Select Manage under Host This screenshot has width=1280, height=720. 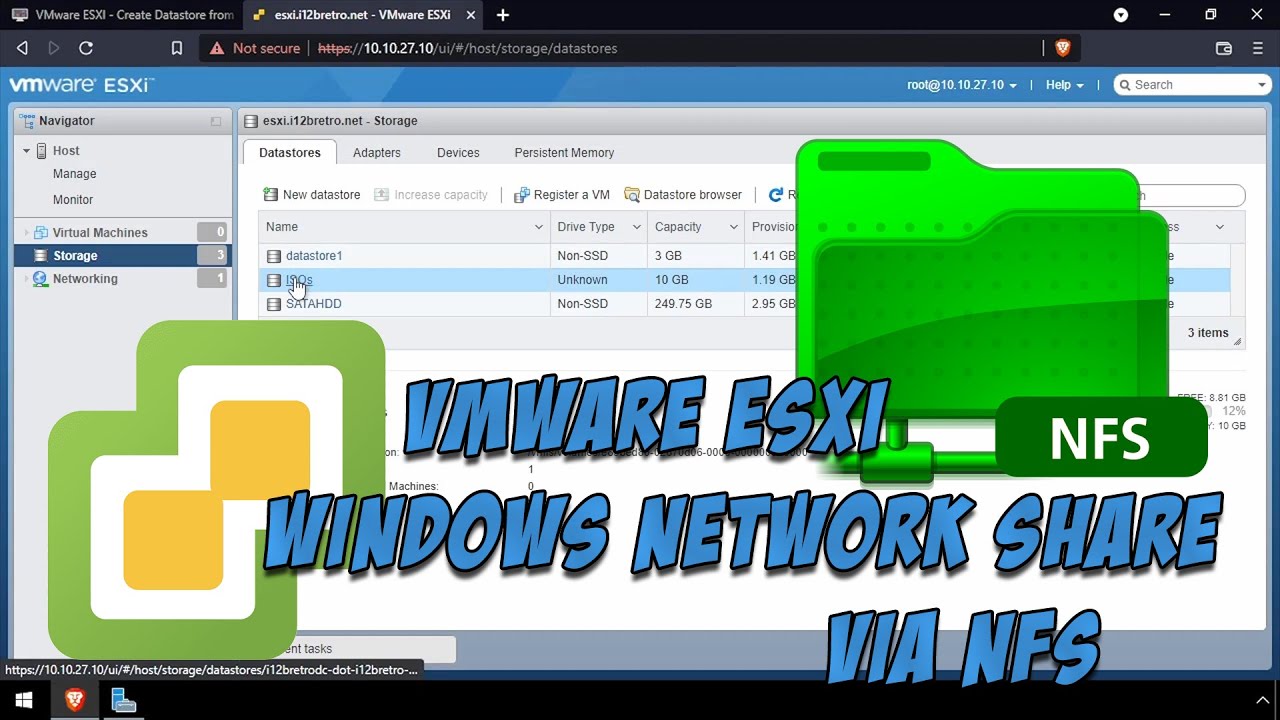point(74,174)
